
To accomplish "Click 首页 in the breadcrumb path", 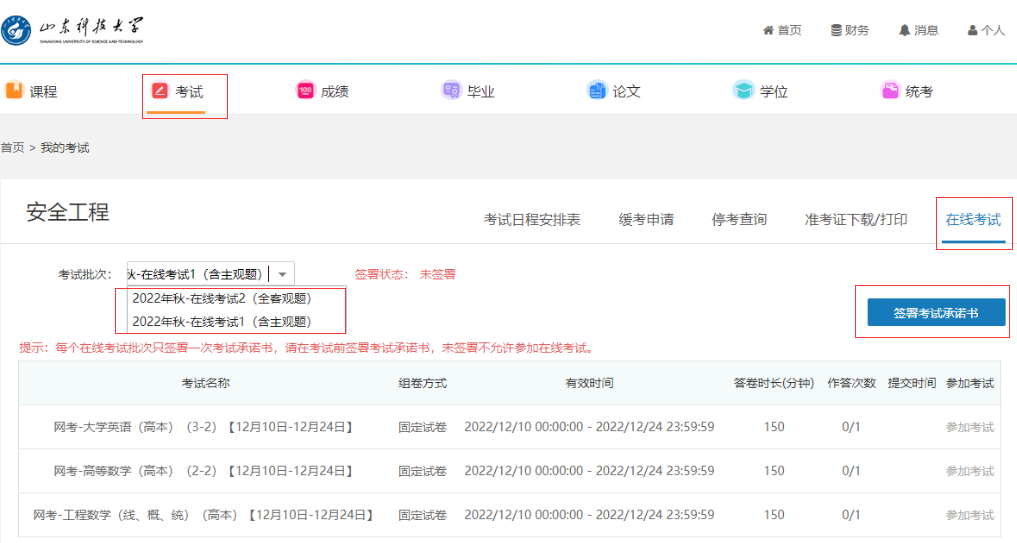I will (x=12, y=147).
